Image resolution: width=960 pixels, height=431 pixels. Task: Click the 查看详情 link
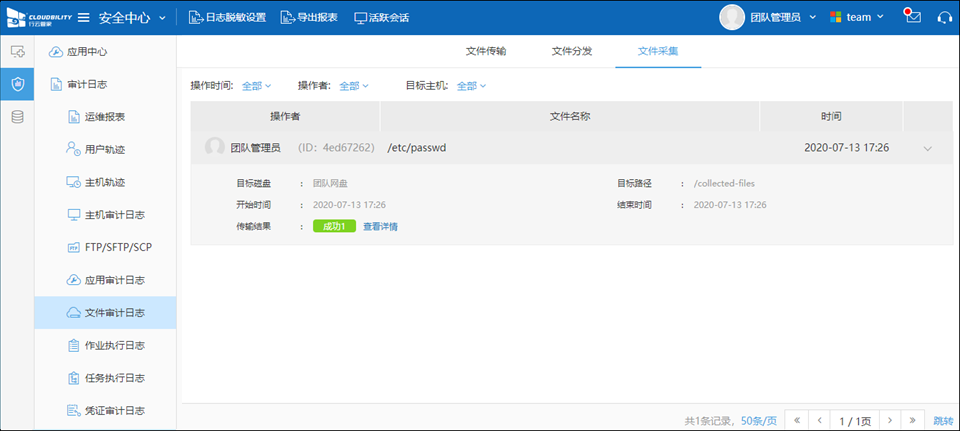[380, 227]
